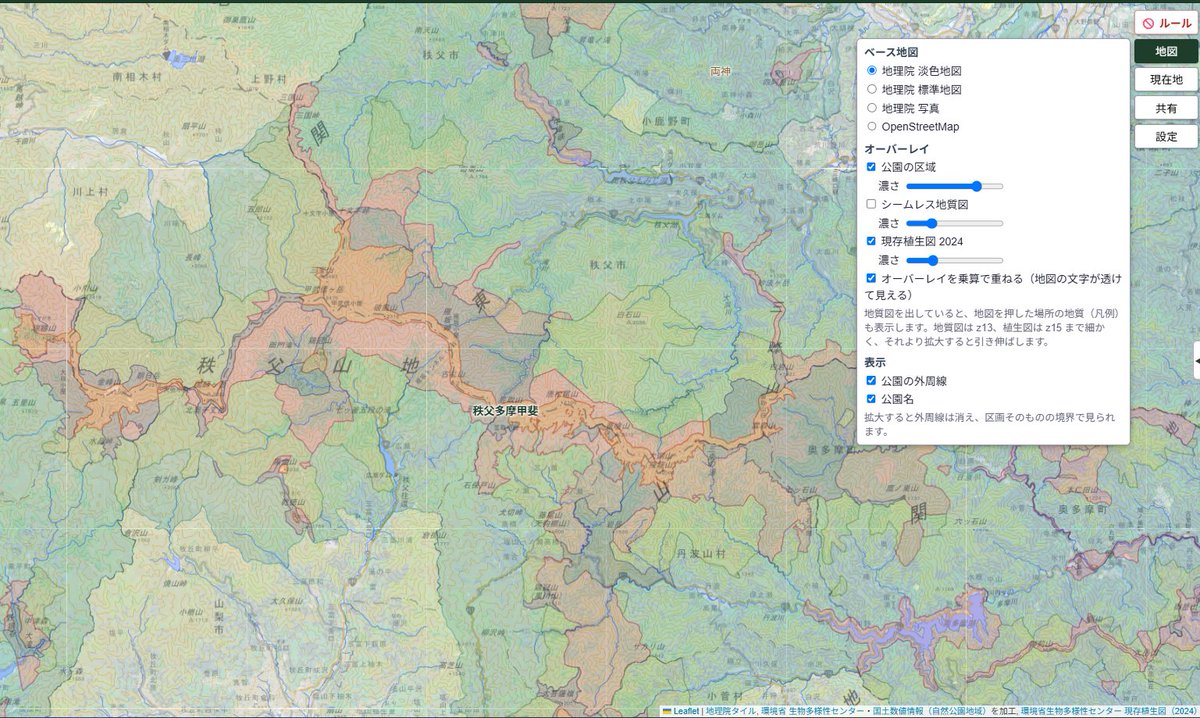Choose 地理院 標準地図 base map

(872, 89)
